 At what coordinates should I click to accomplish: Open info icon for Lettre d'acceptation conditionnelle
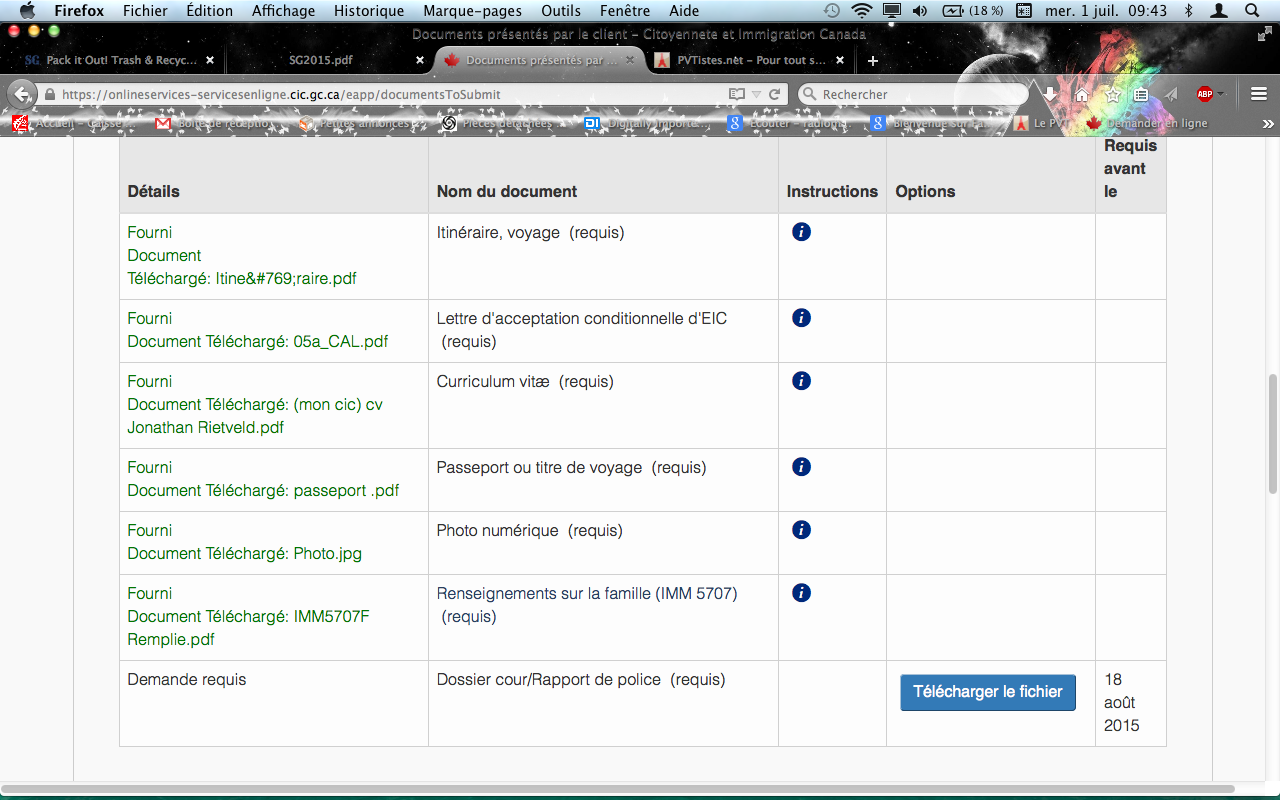(801, 318)
